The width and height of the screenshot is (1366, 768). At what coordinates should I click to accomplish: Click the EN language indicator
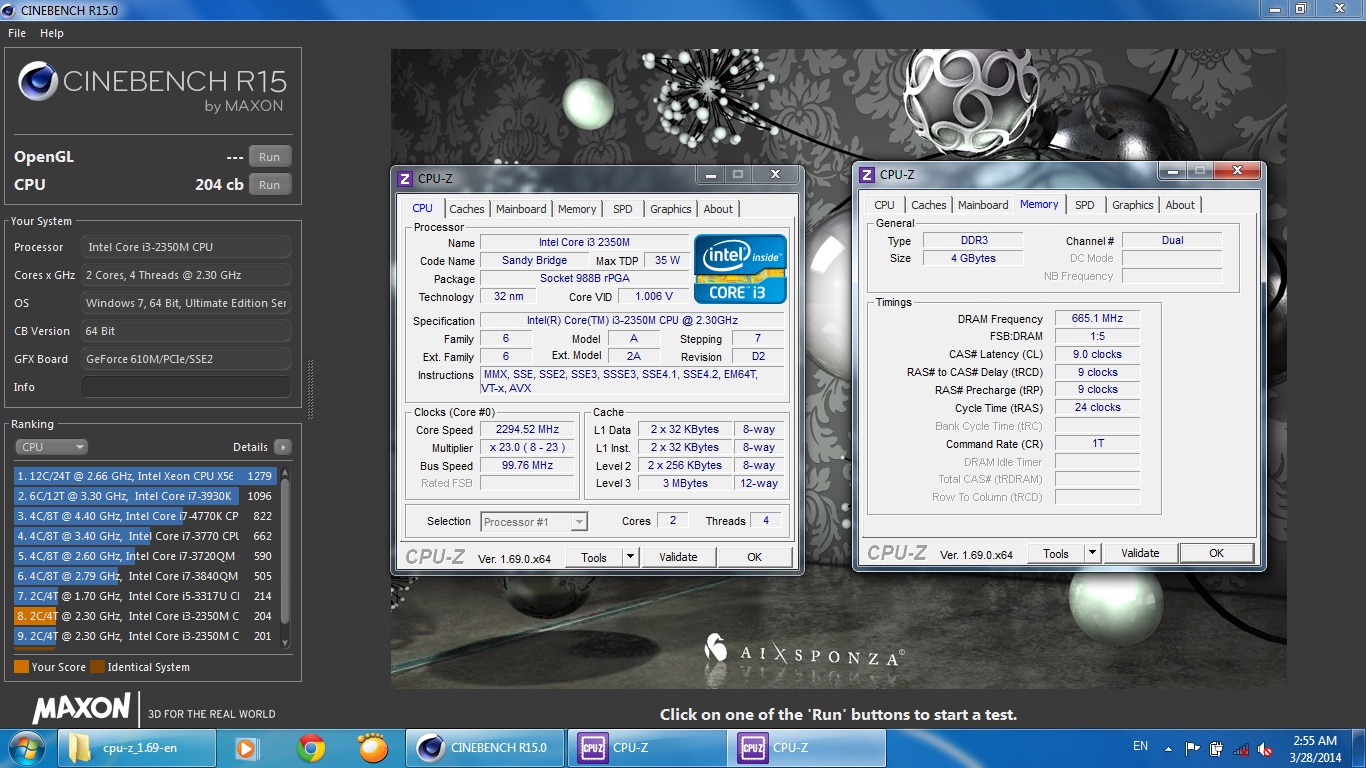click(1140, 746)
